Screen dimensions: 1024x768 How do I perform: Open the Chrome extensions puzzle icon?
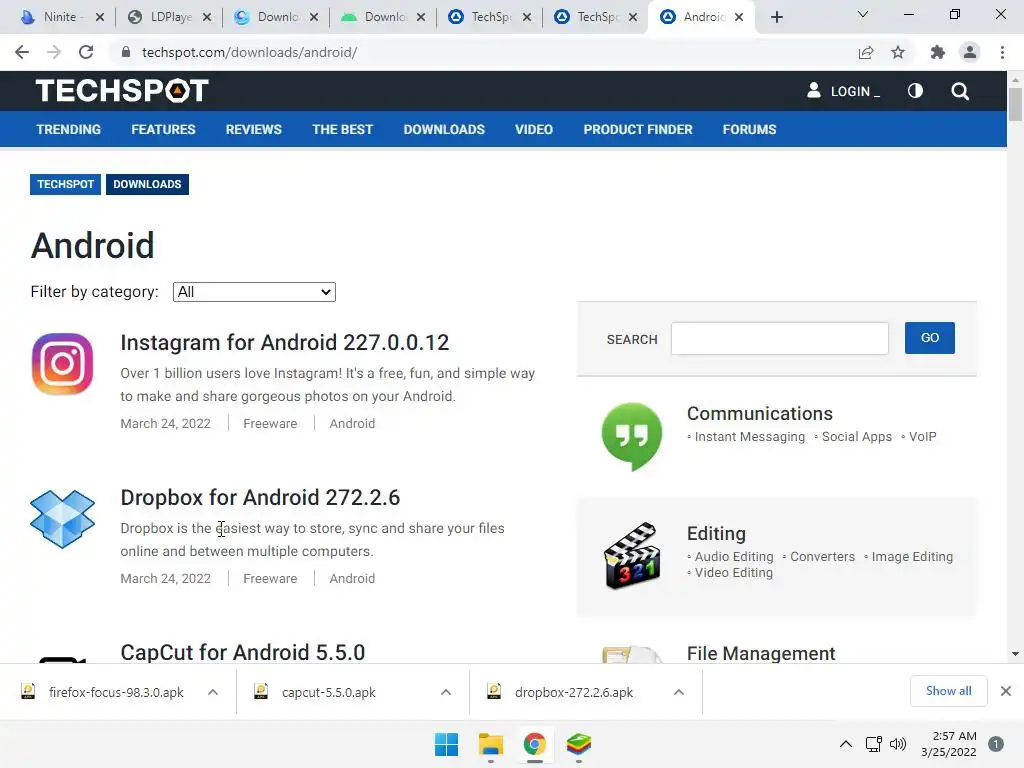click(x=938, y=52)
